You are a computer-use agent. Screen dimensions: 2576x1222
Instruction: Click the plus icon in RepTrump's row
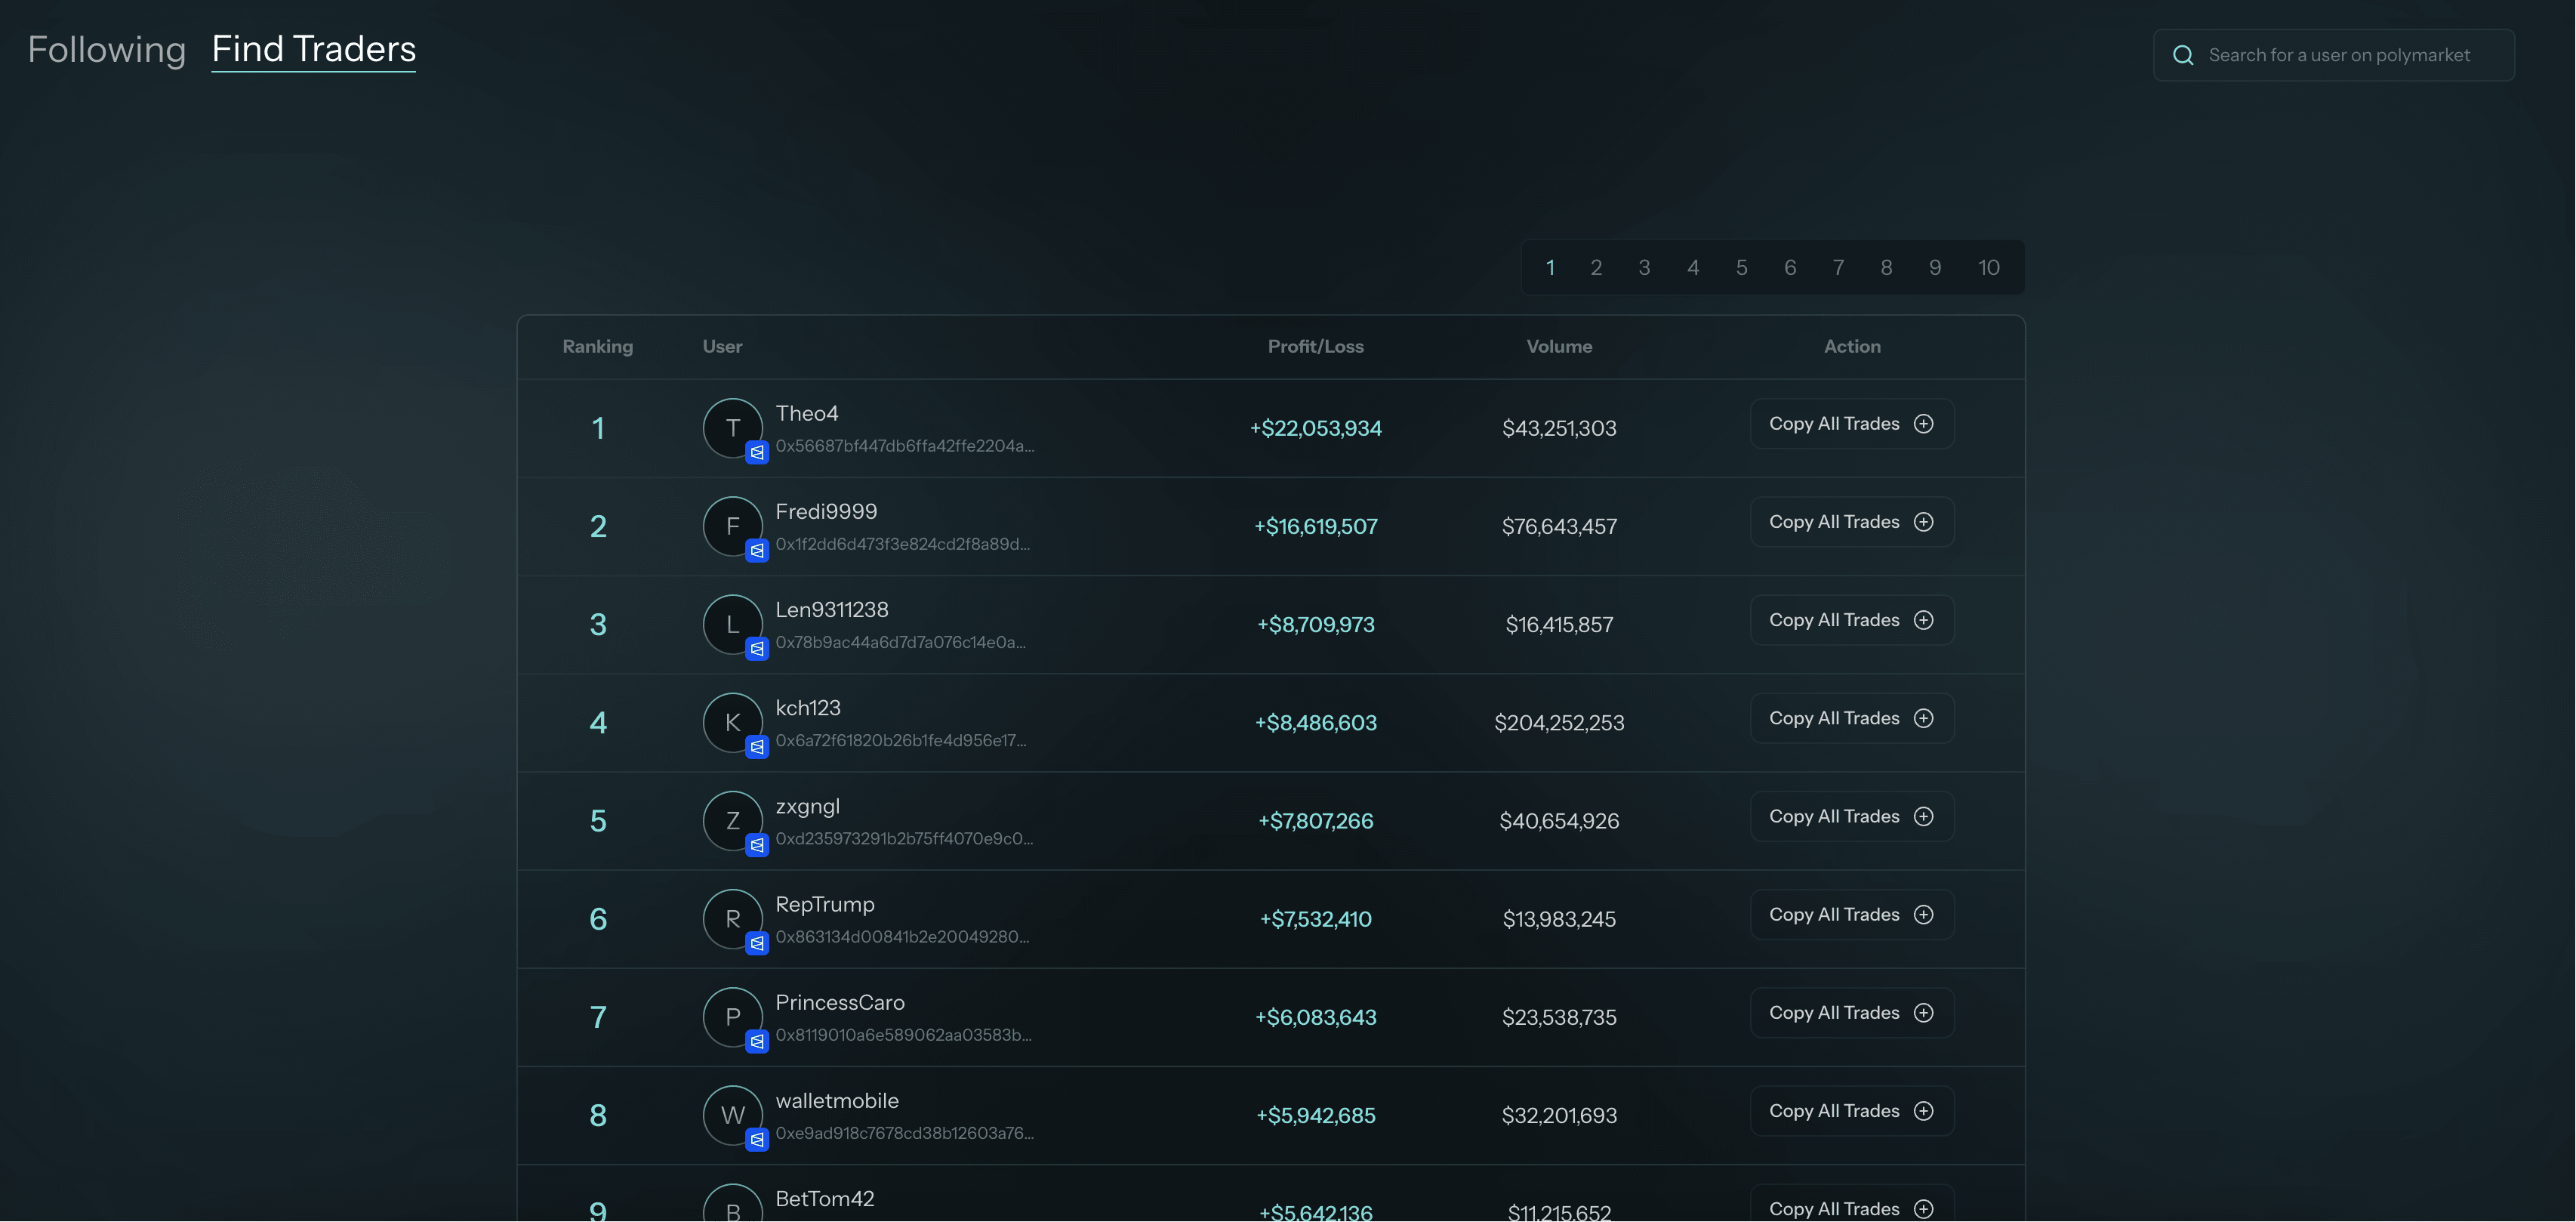pyautogui.click(x=1923, y=915)
